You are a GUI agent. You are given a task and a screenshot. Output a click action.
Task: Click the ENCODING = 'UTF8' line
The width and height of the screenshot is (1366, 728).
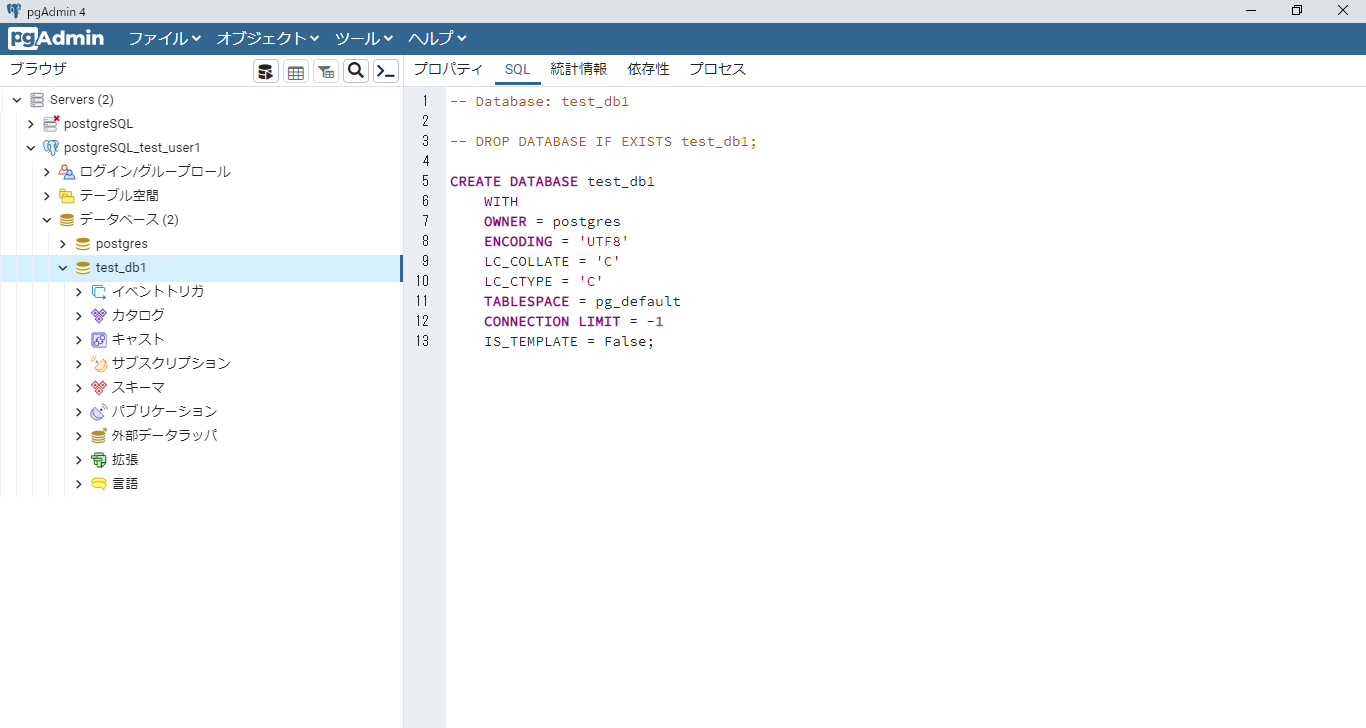point(556,241)
